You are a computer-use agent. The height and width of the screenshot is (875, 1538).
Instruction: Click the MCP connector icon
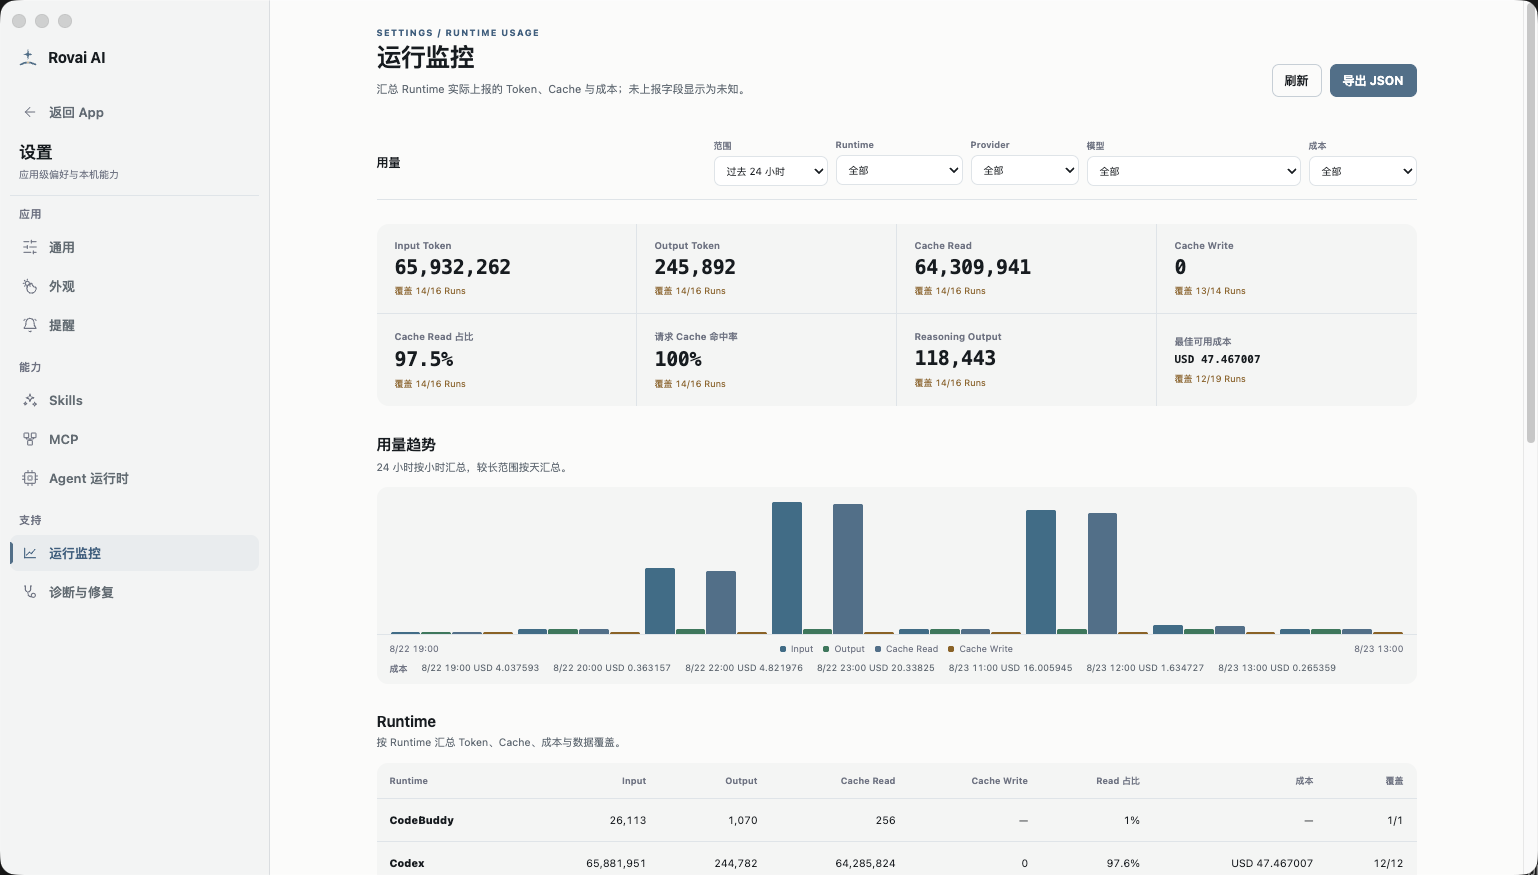pos(30,439)
